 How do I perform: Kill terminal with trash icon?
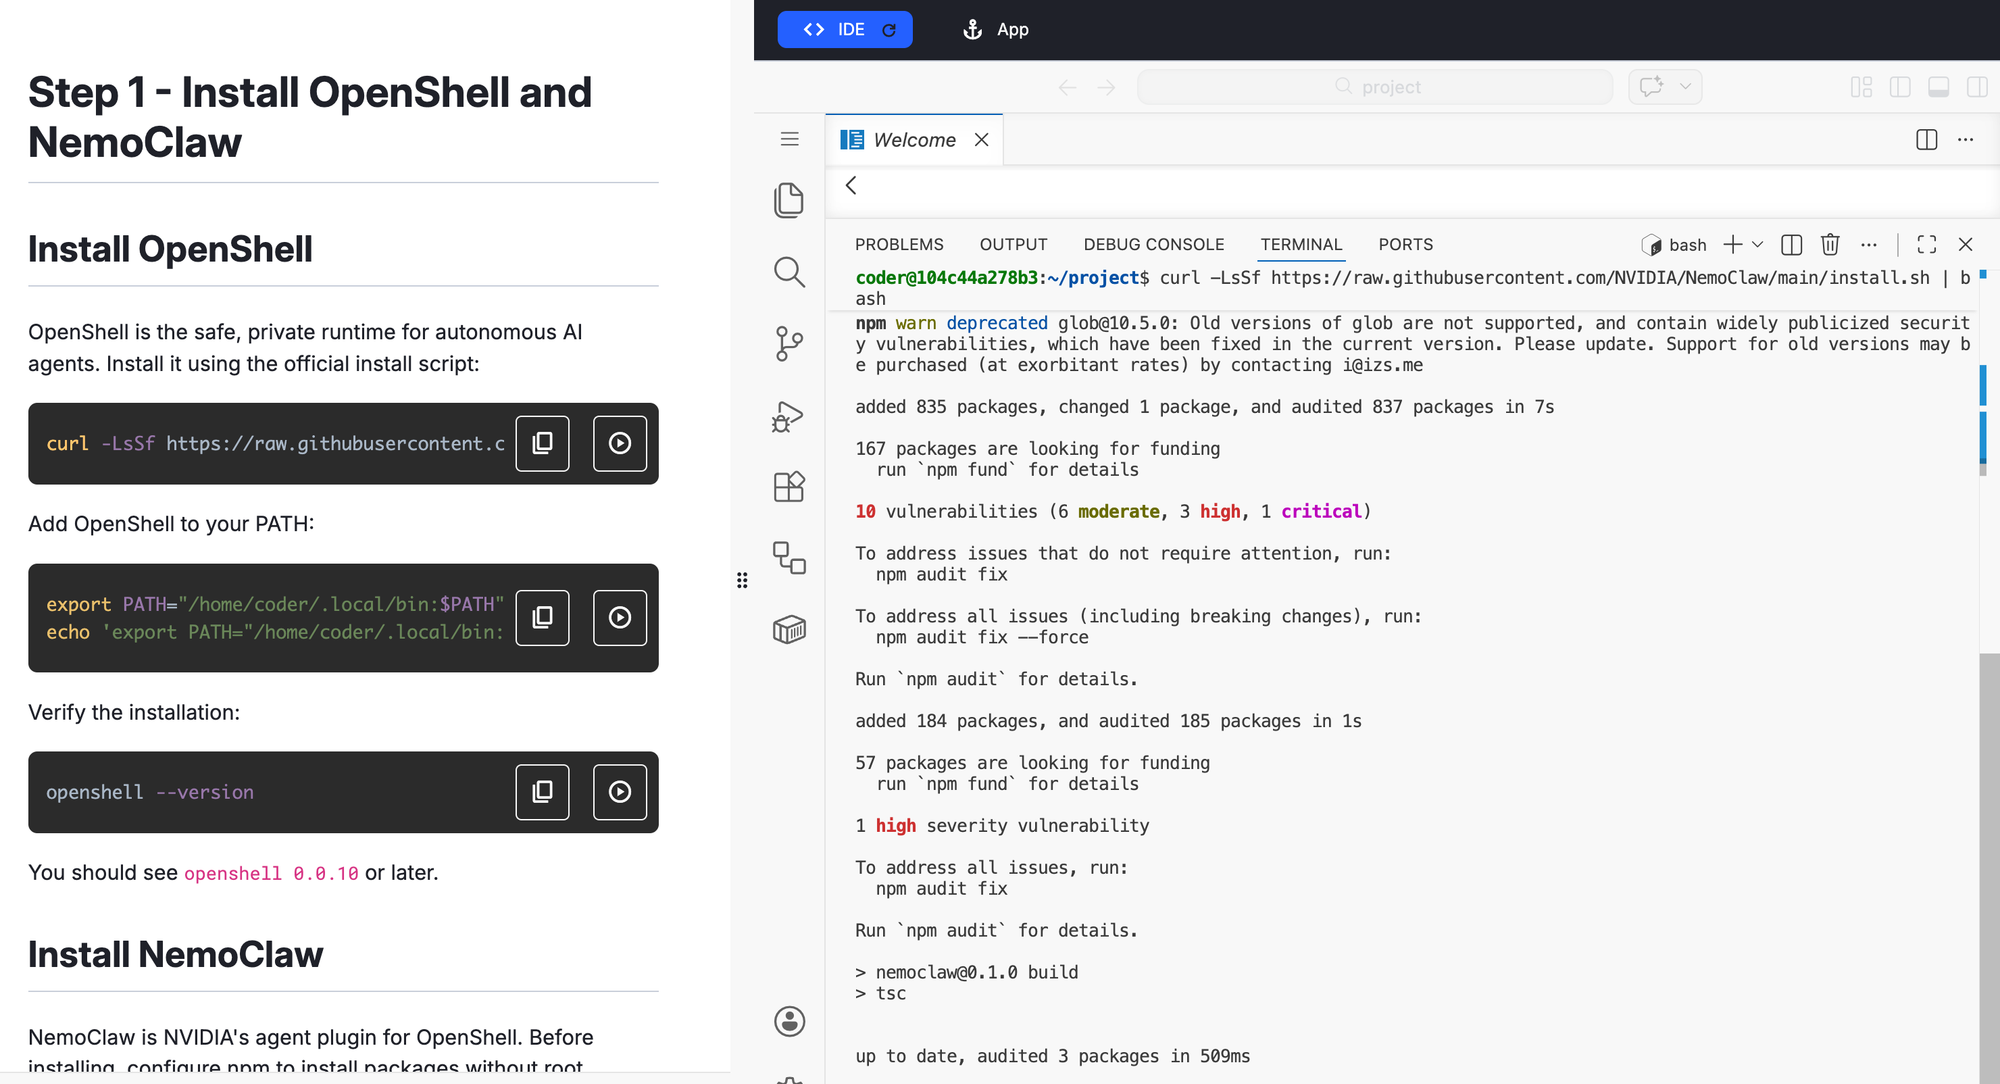[x=1830, y=245]
